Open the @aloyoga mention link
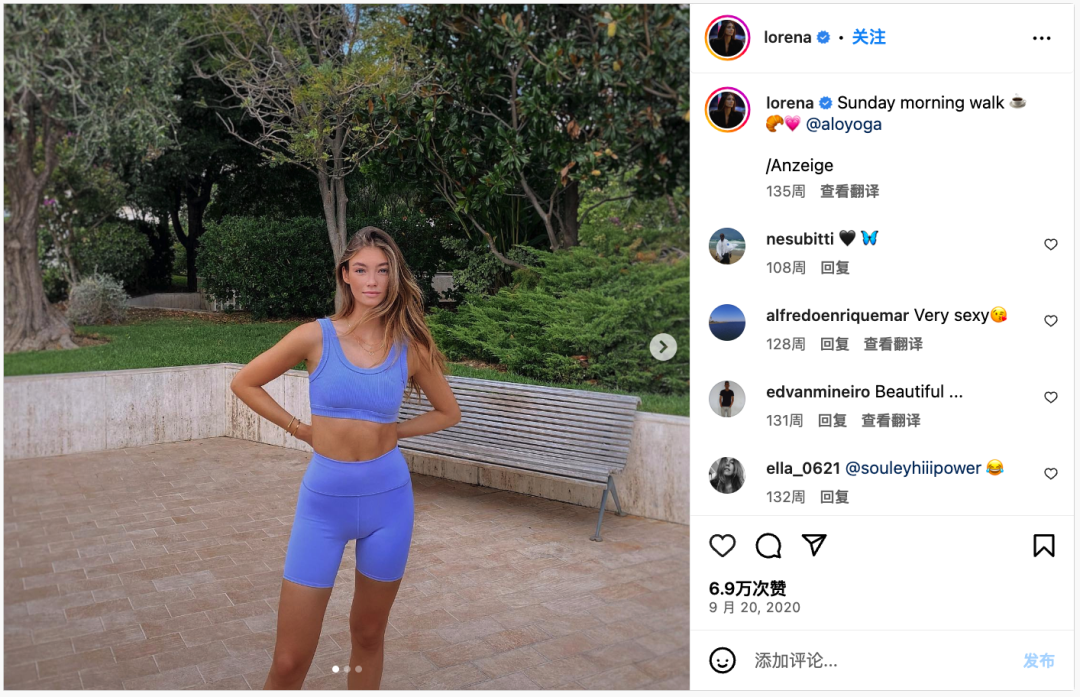 click(843, 124)
